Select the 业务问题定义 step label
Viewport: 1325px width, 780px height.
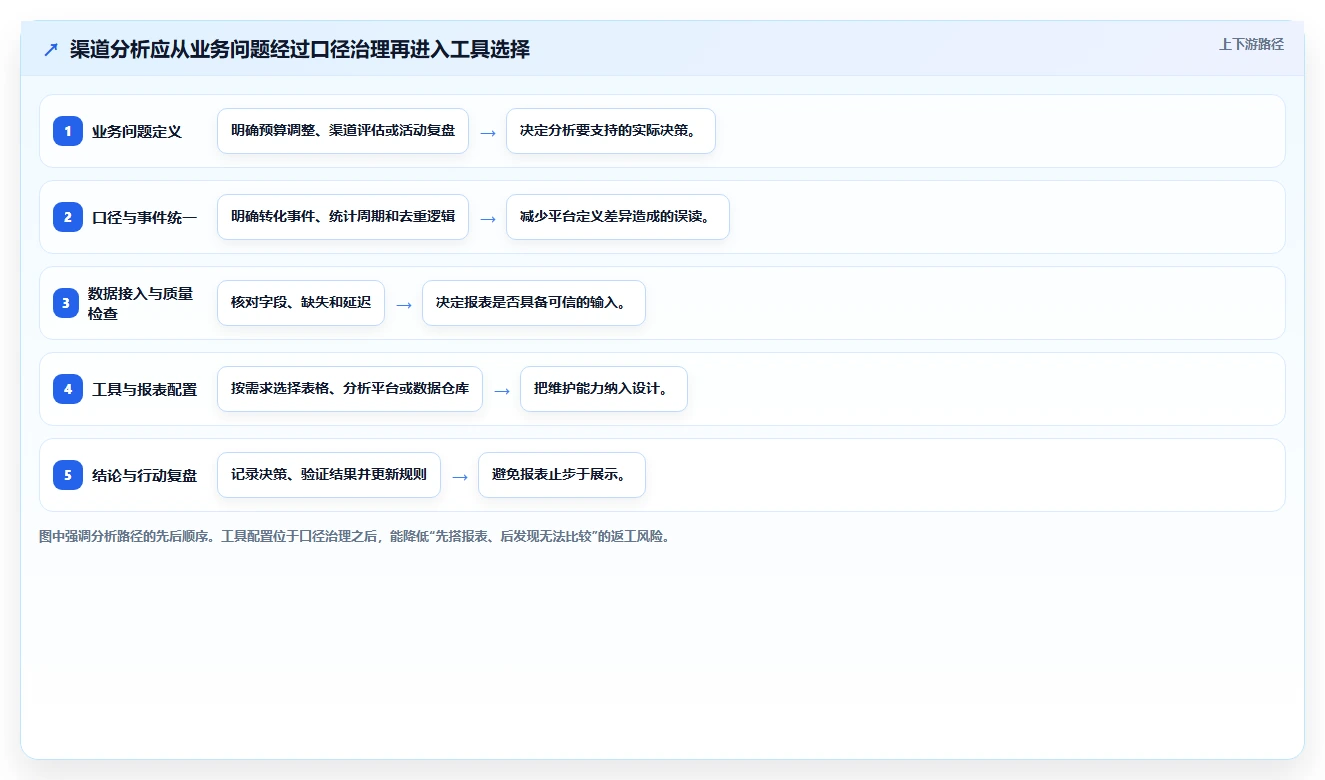[137, 131]
